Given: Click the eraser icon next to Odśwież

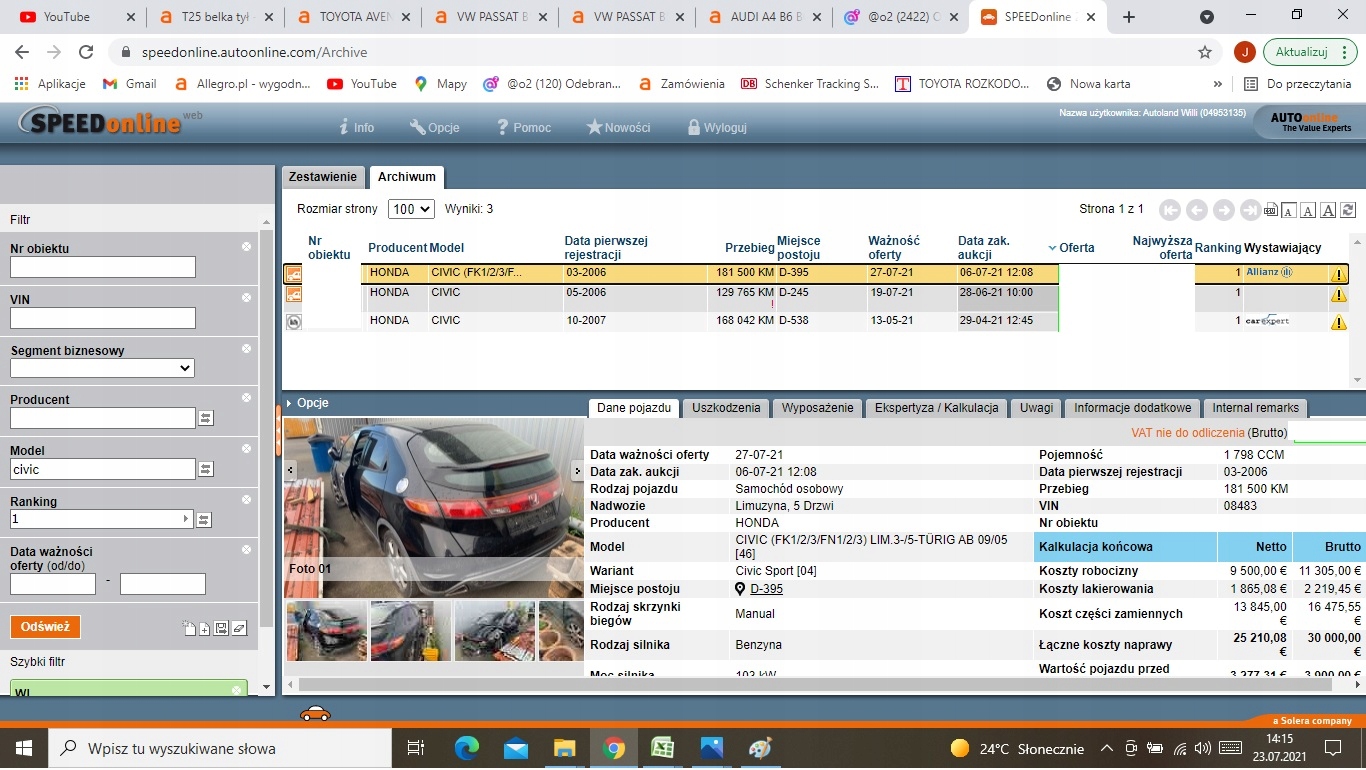Looking at the screenshot, I should (239, 628).
